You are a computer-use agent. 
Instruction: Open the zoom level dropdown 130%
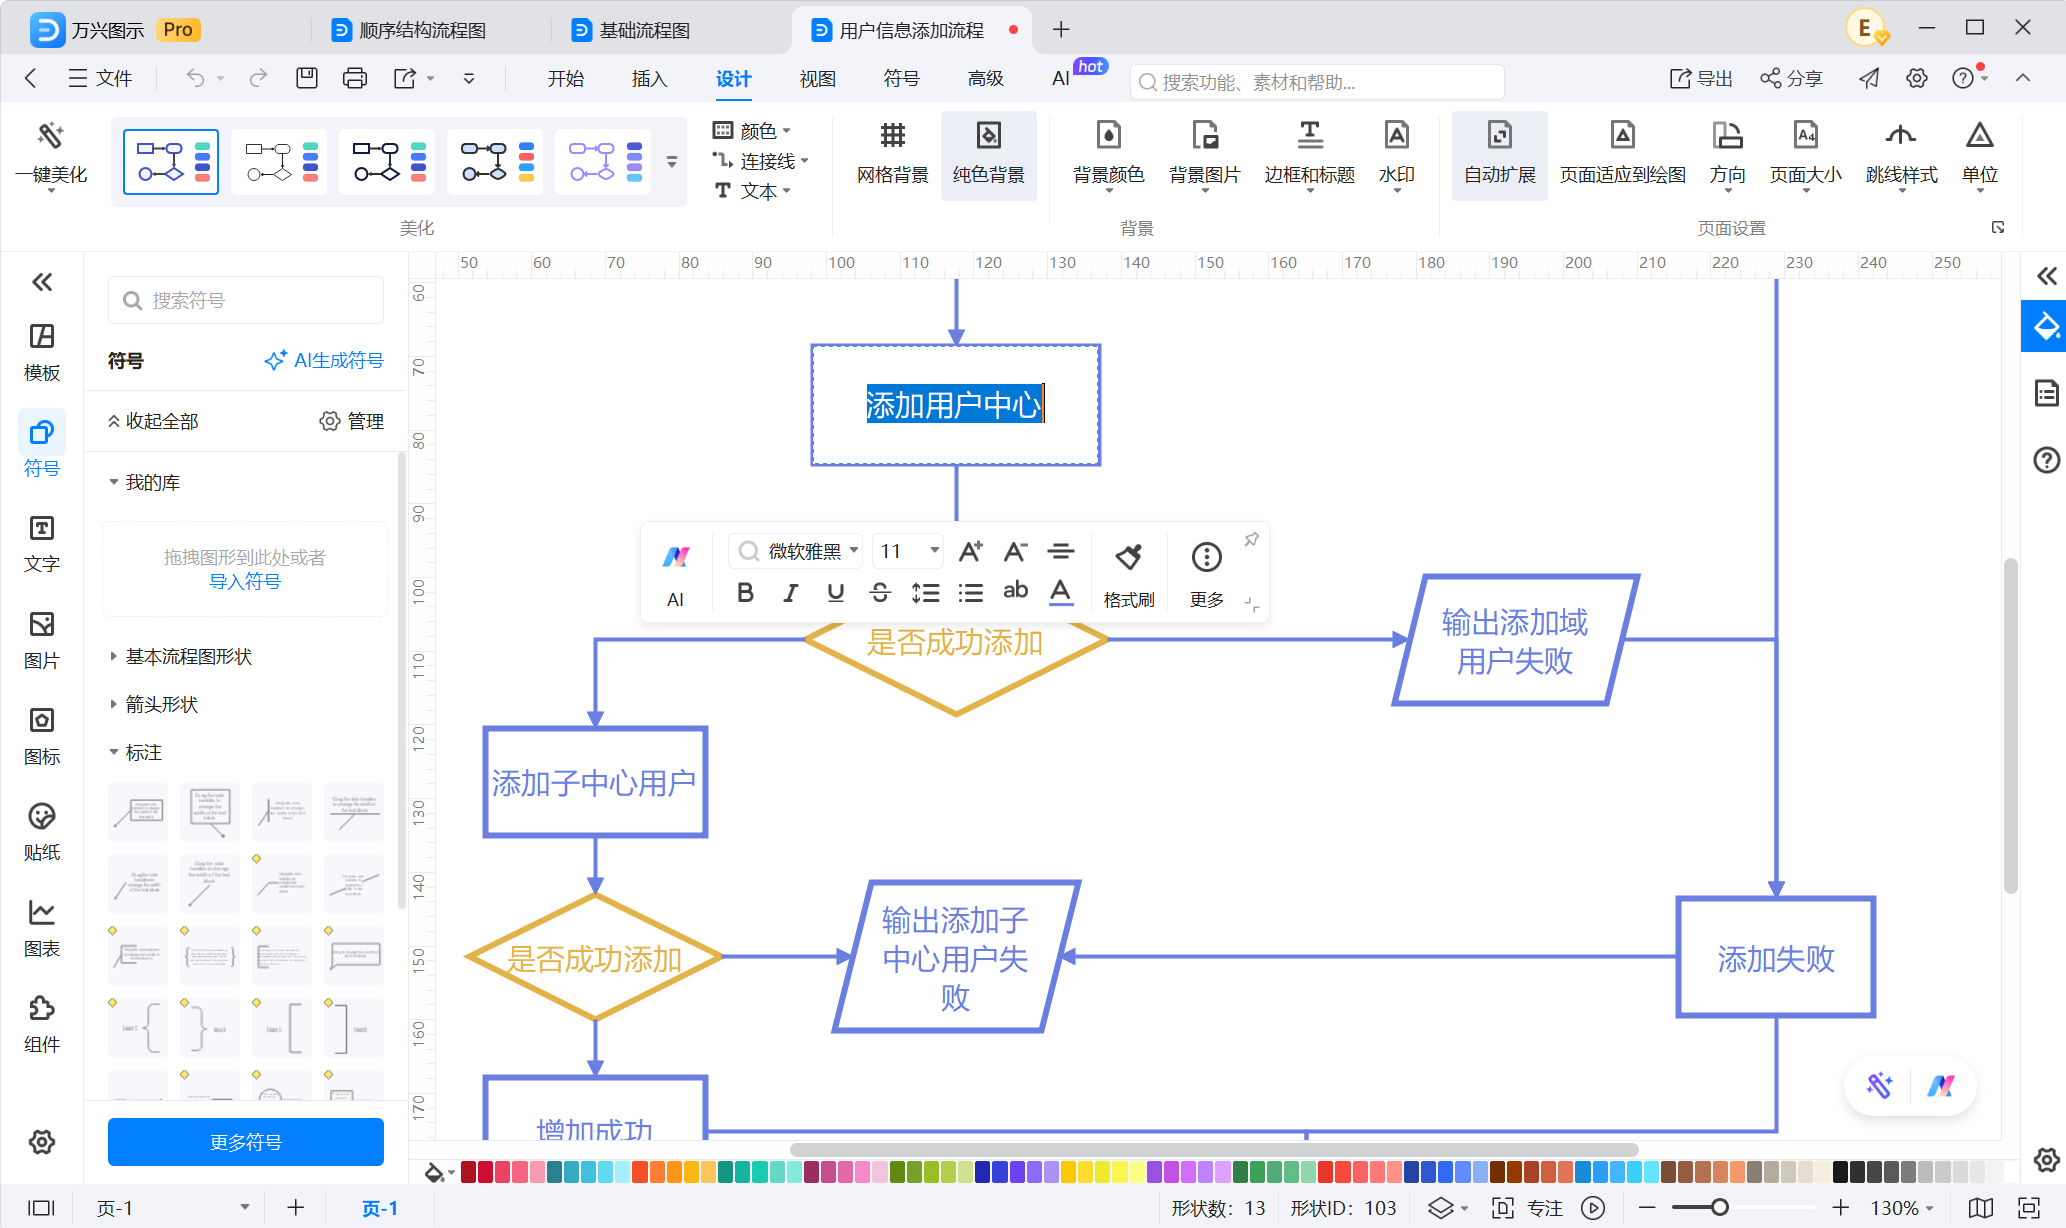(1901, 1208)
